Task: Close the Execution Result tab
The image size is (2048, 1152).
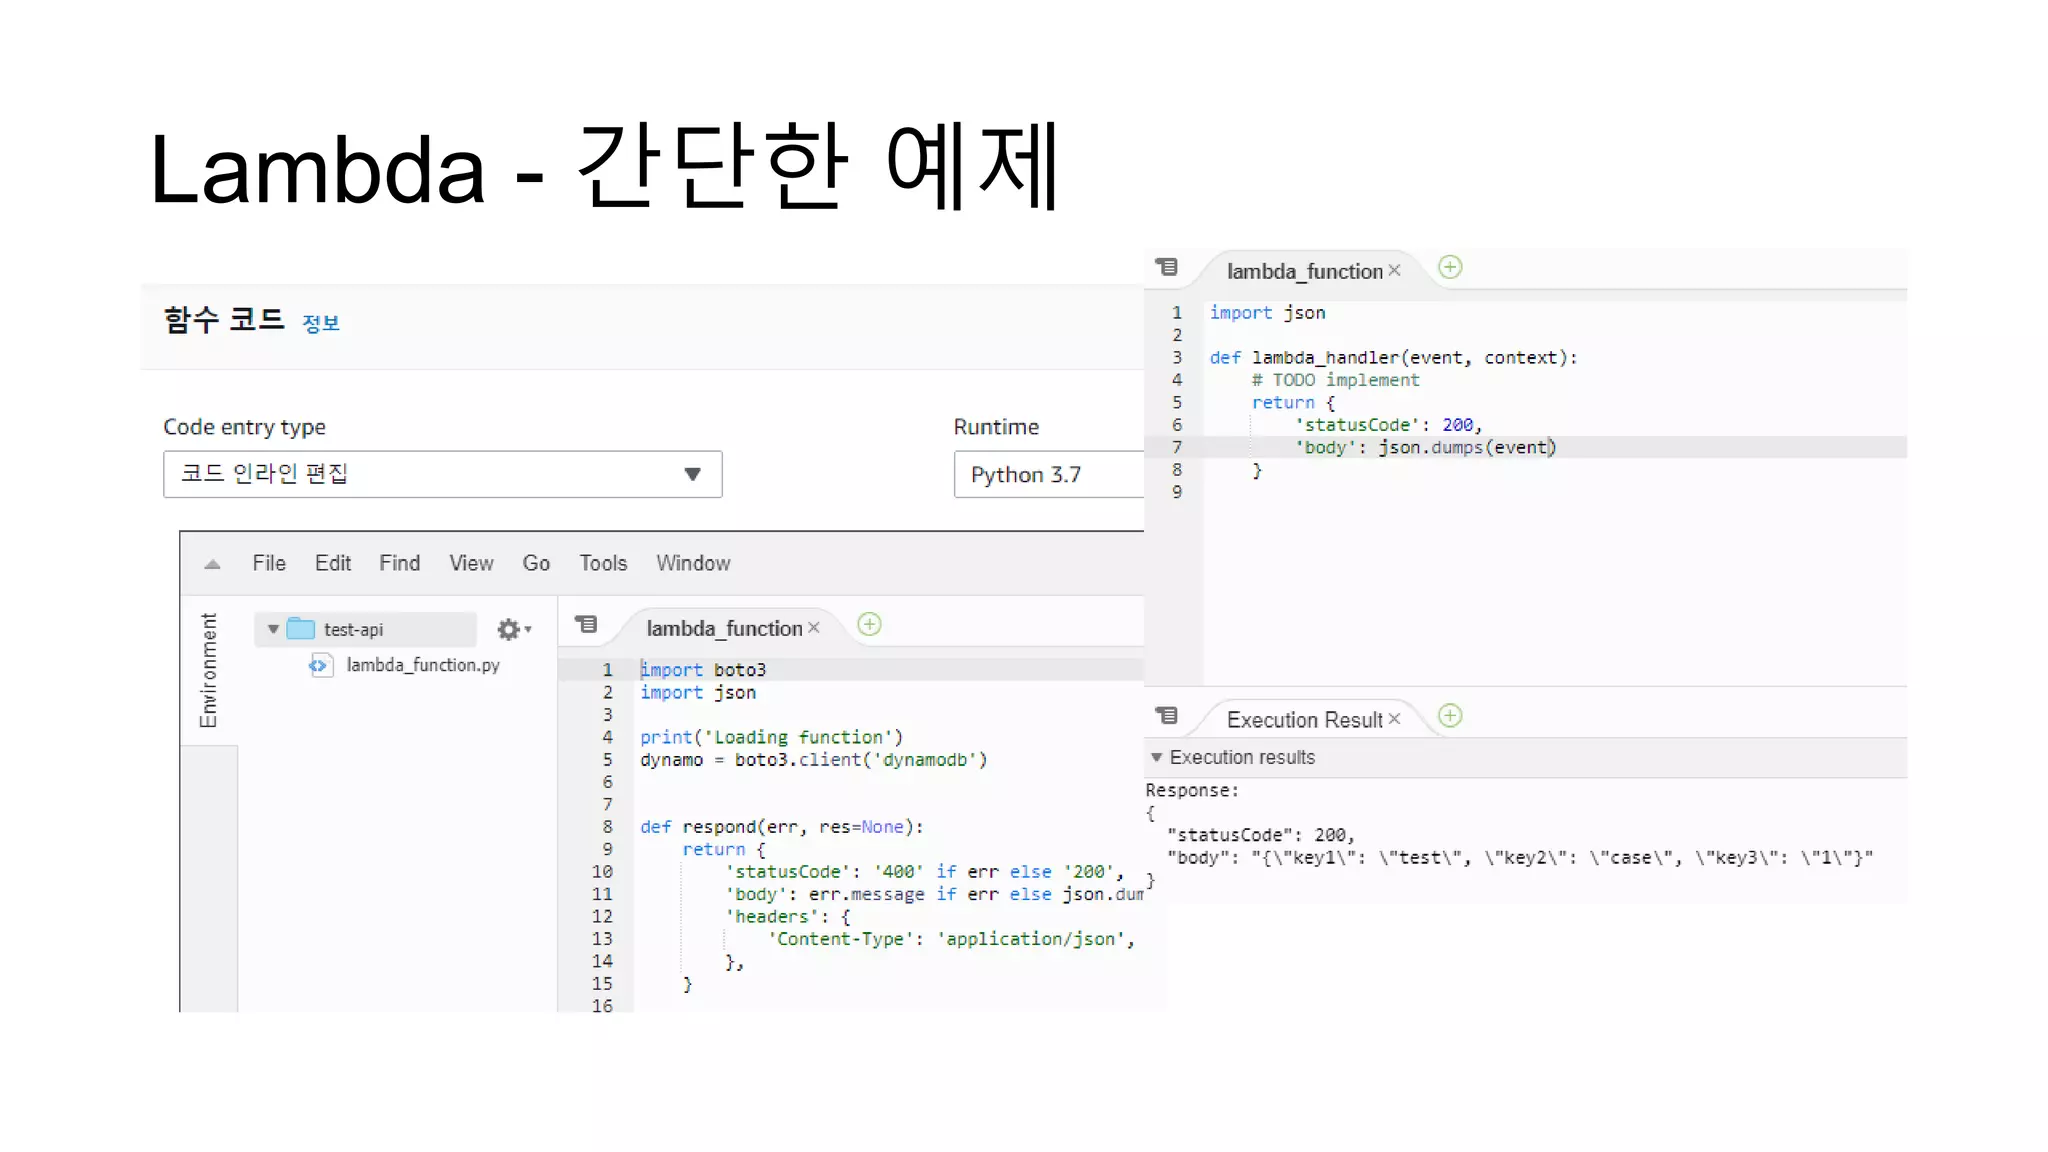Action: tap(1394, 719)
